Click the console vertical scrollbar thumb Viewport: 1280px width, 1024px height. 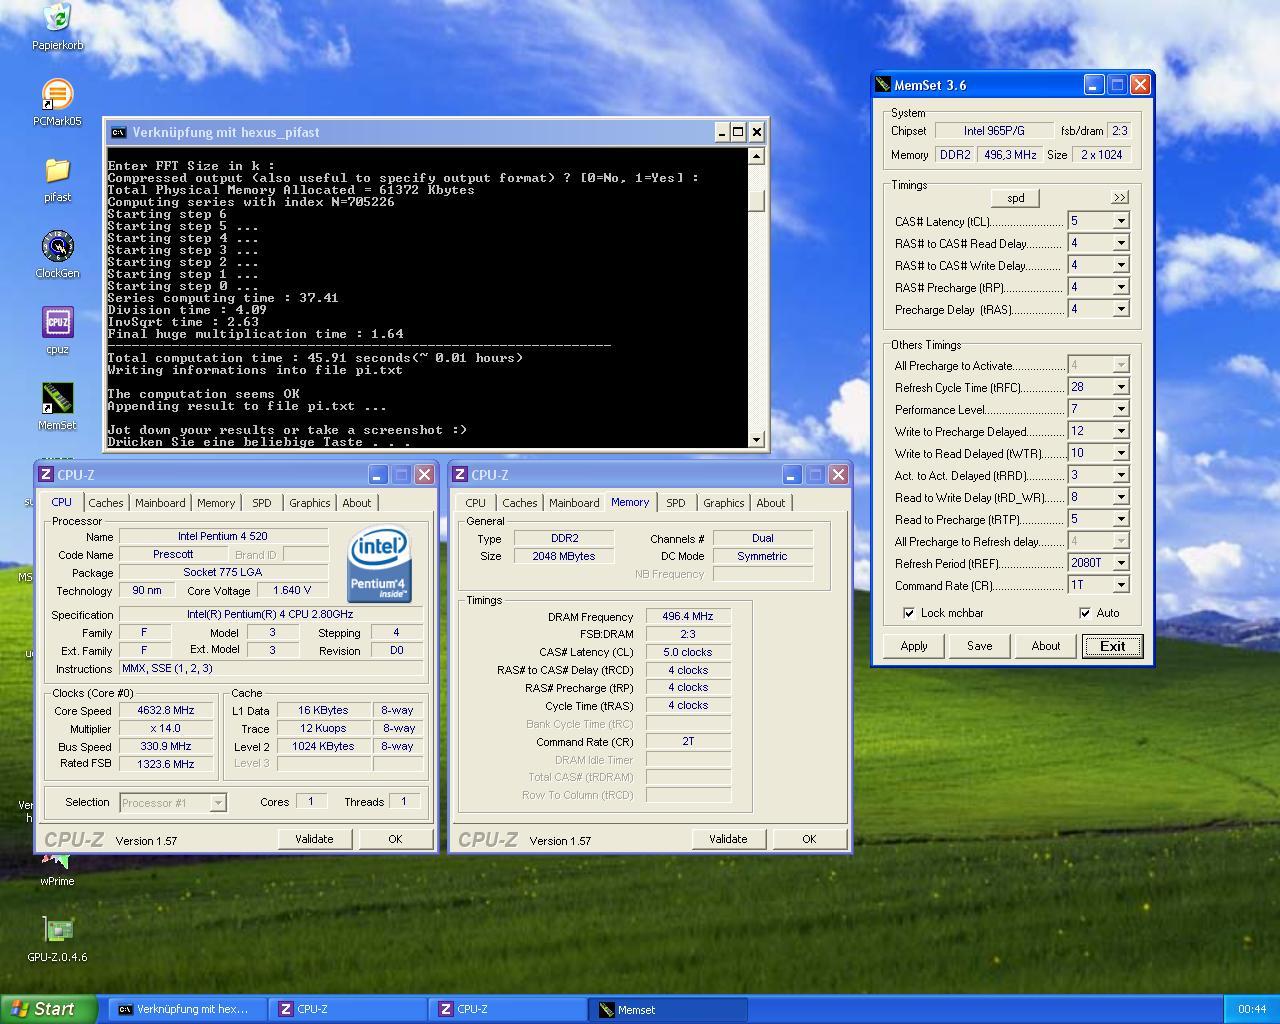pyautogui.click(x=756, y=200)
